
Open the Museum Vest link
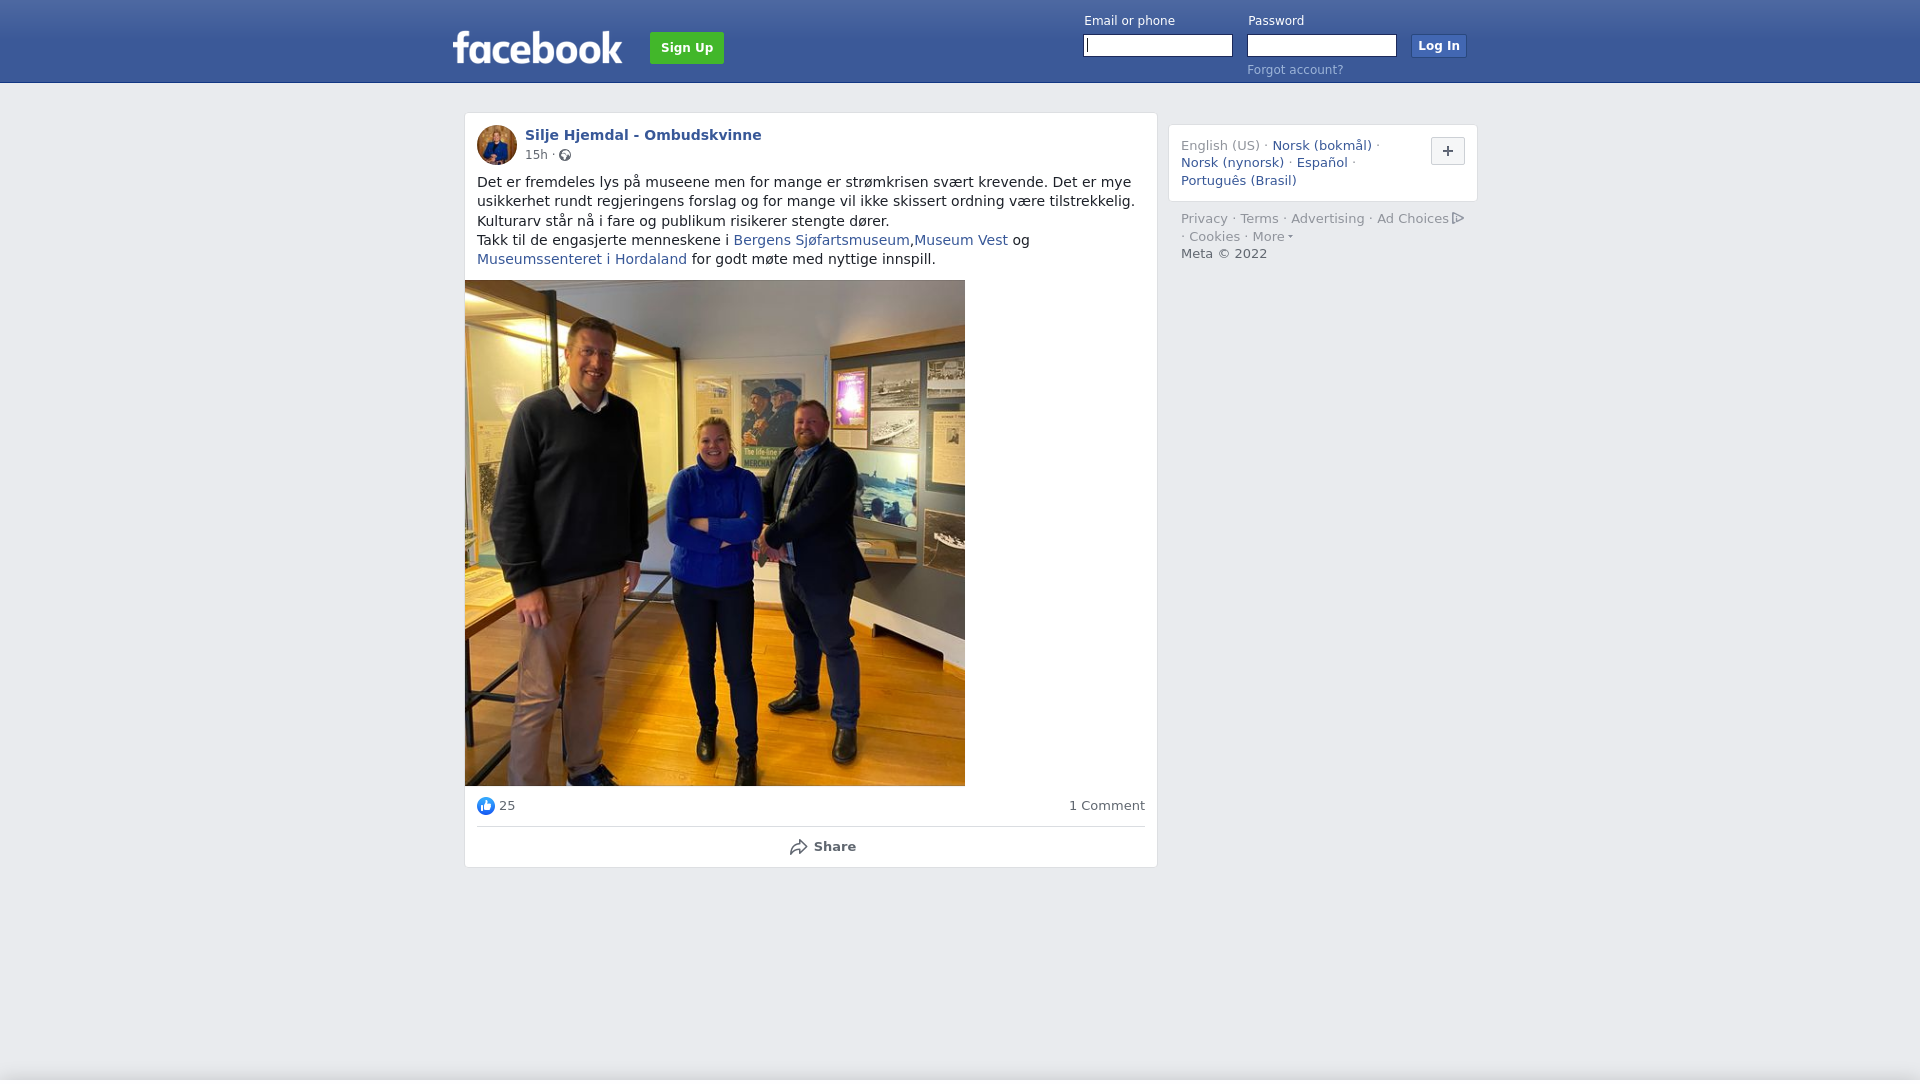pos(961,240)
